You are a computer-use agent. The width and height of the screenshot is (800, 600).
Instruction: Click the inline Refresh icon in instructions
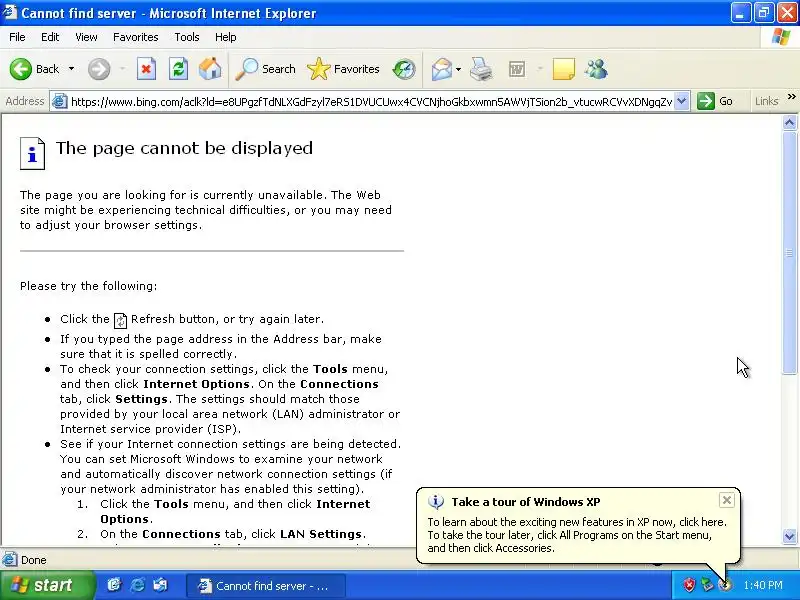[x=120, y=320]
